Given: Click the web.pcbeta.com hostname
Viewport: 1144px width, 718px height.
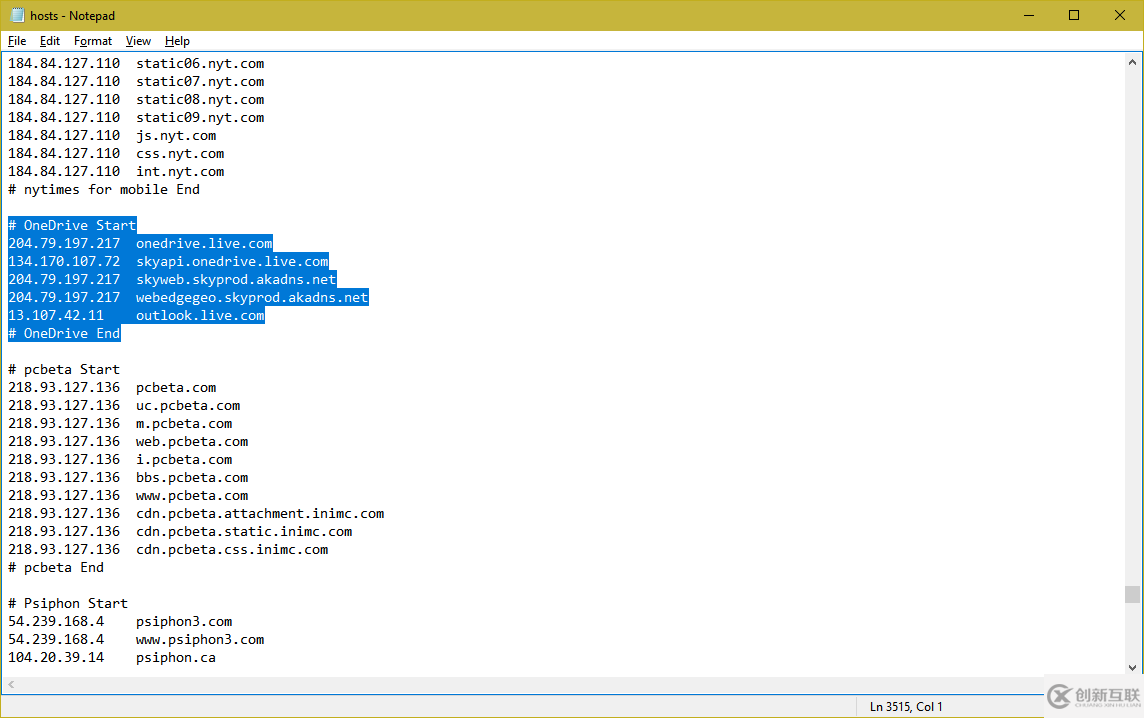Looking at the screenshot, I should tap(192, 441).
